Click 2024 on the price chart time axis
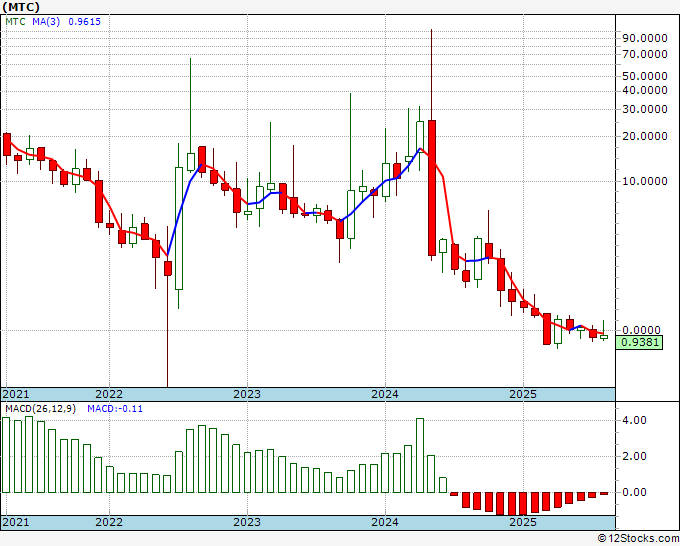The image size is (680, 546). tap(385, 394)
